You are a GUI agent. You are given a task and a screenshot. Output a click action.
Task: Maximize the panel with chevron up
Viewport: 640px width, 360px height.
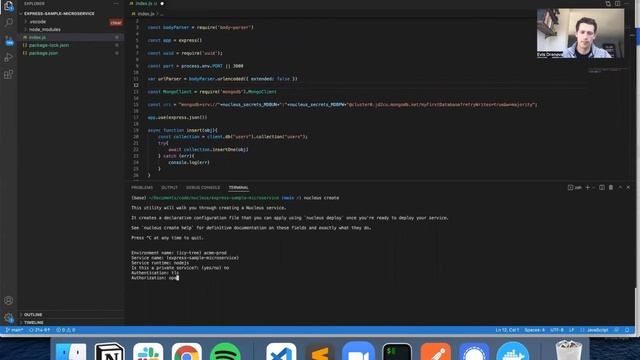pos(620,187)
